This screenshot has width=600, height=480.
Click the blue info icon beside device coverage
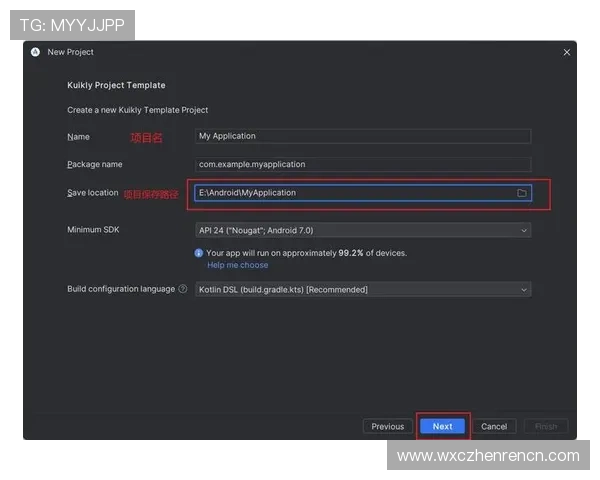pos(199,253)
